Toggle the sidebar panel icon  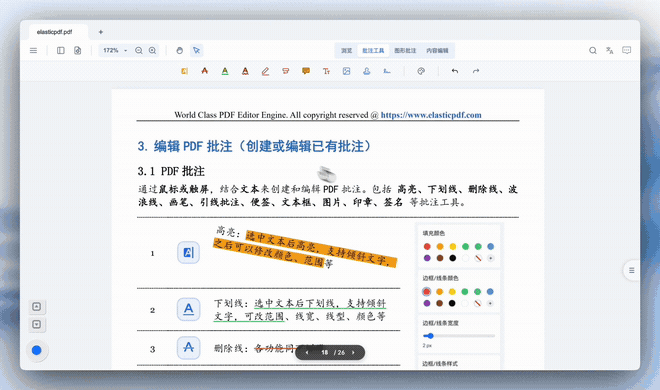tap(61, 50)
